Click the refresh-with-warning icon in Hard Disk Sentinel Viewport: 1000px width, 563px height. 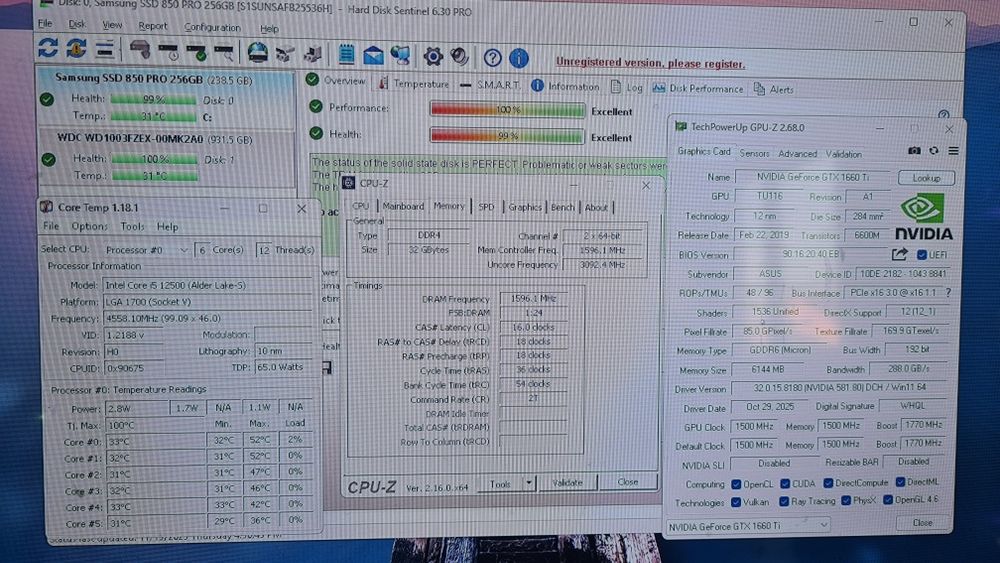pos(76,48)
